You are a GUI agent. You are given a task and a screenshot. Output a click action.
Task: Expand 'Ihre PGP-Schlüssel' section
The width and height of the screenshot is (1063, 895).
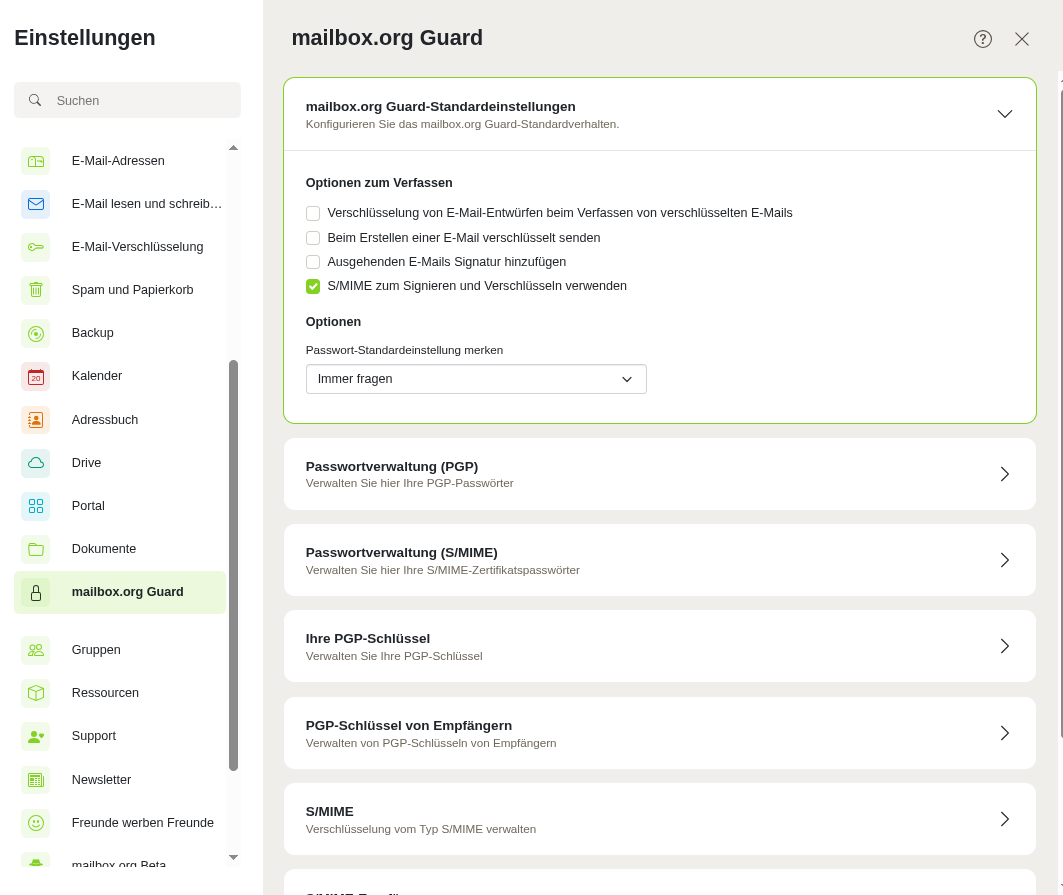click(x=660, y=646)
